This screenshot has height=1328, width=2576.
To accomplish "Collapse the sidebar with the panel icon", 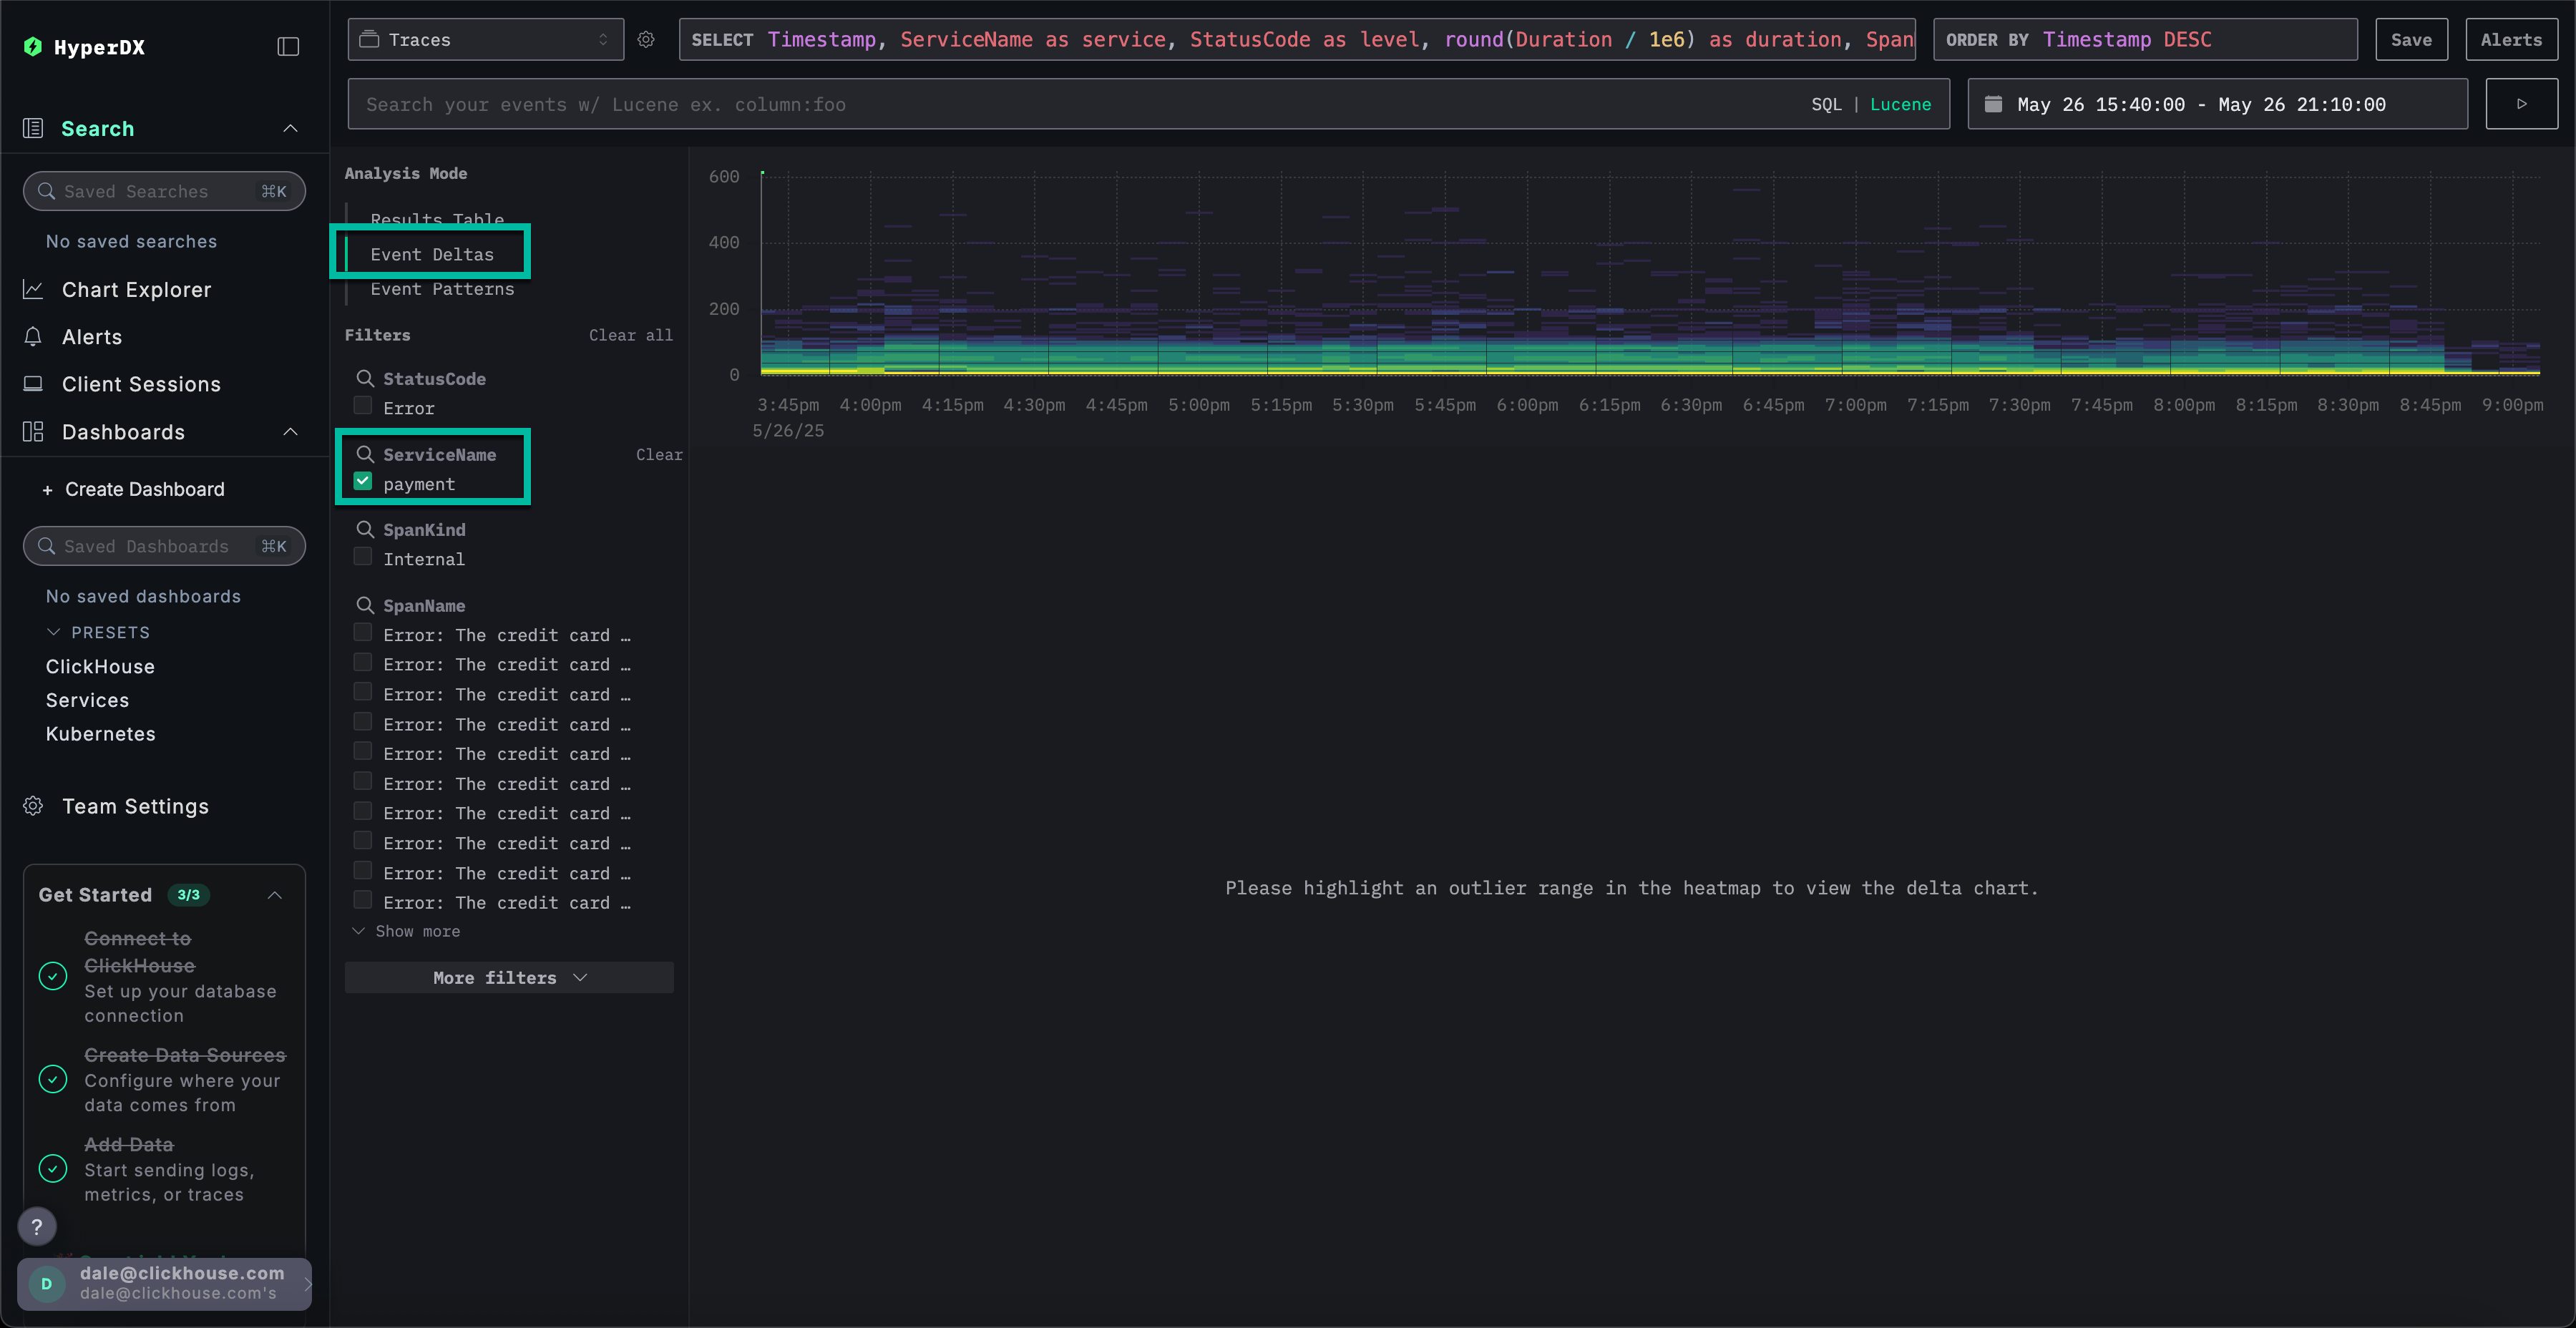I will tap(288, 47).
